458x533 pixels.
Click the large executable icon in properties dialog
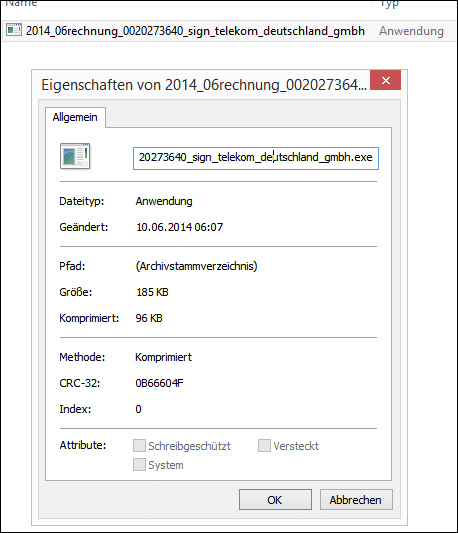tap(75, 156)
